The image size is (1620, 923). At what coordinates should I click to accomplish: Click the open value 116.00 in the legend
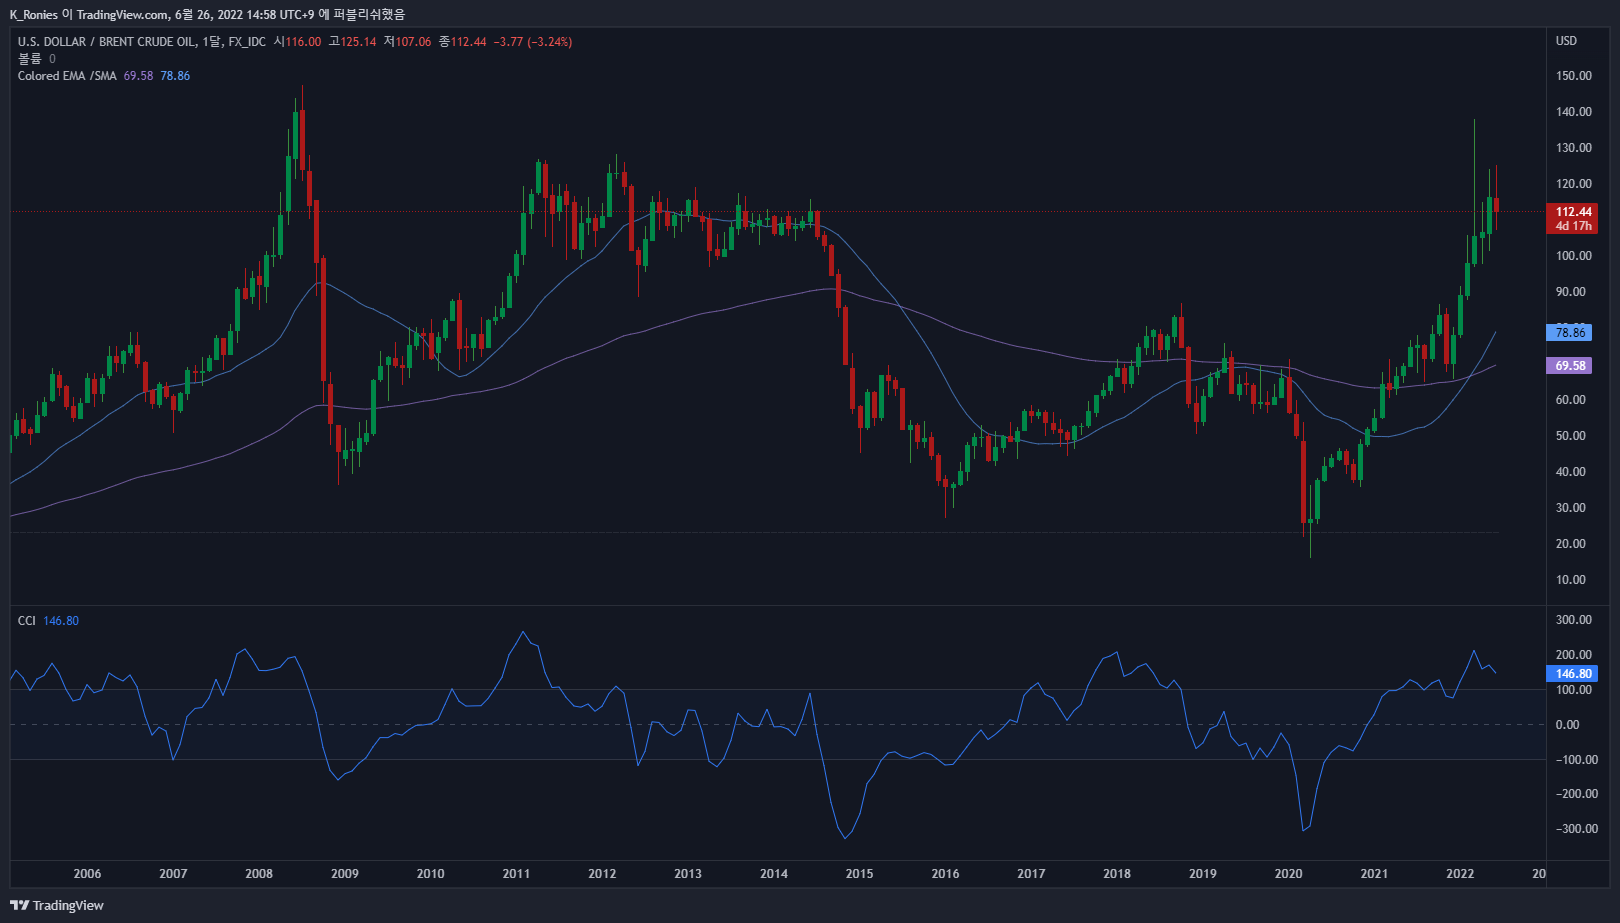pyautogui.click(x=304, y=42)
